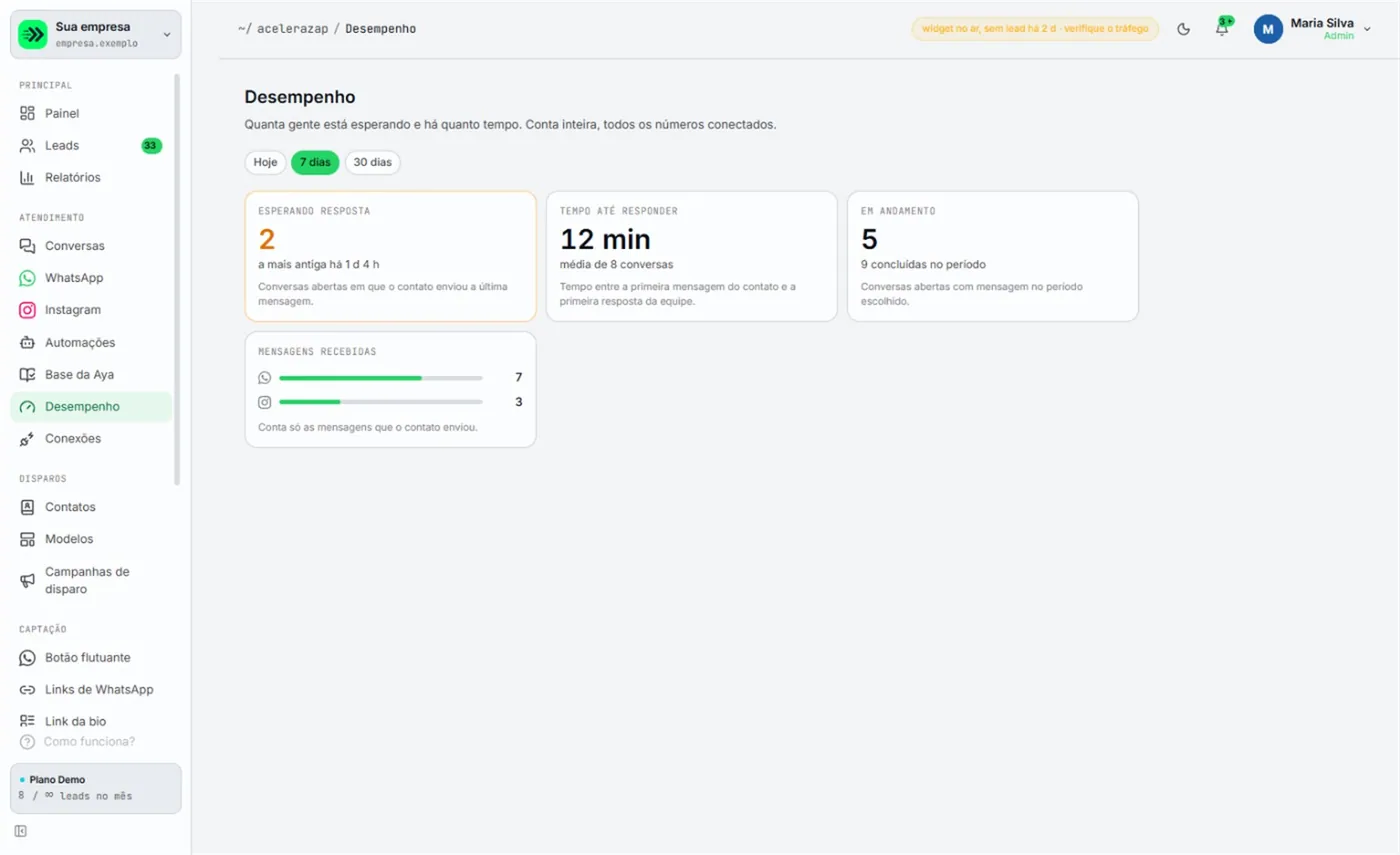
Task: Click the Leads people icon
Action: pyautogui.click(x=28, y=145)
